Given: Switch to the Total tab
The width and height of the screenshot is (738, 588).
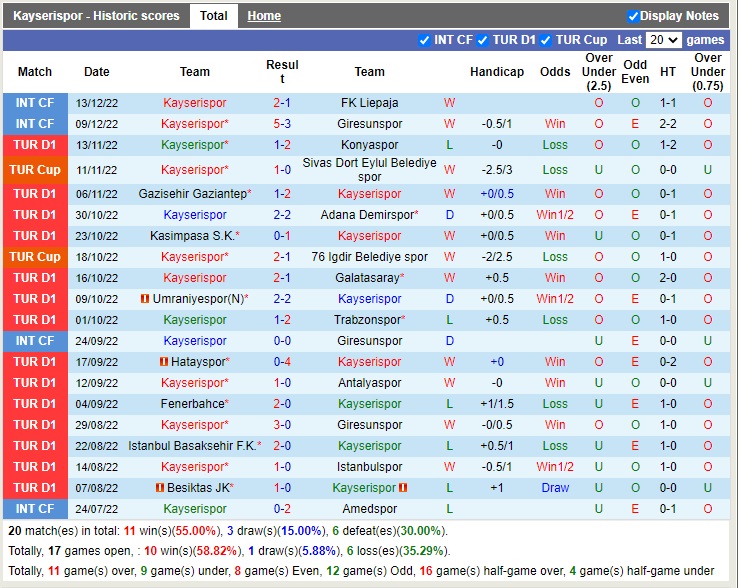Looking at the screenshot, I should pos(213,16).
